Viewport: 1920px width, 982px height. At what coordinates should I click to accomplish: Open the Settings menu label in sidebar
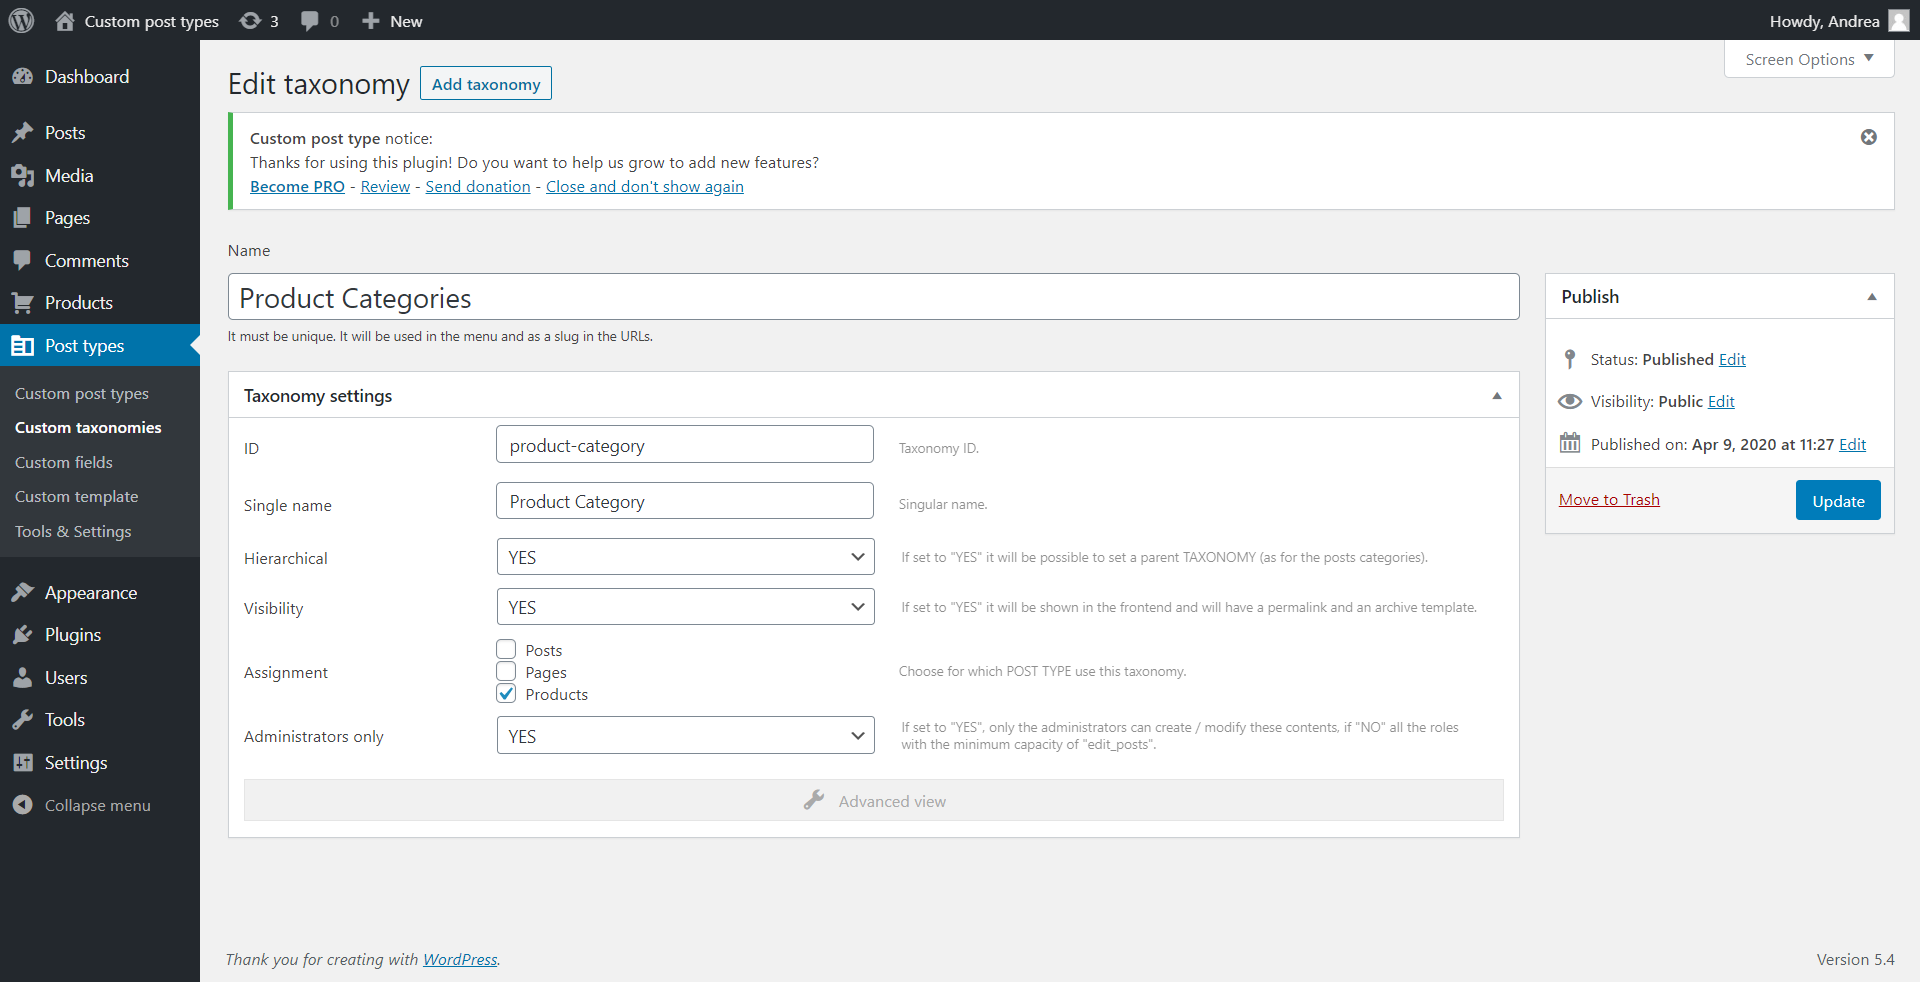76,763
